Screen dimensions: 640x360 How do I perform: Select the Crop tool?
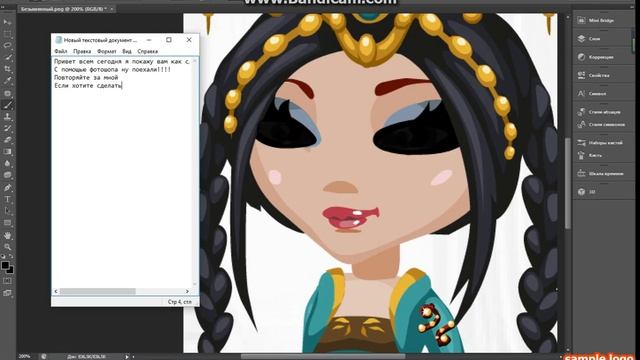point(7,69)
